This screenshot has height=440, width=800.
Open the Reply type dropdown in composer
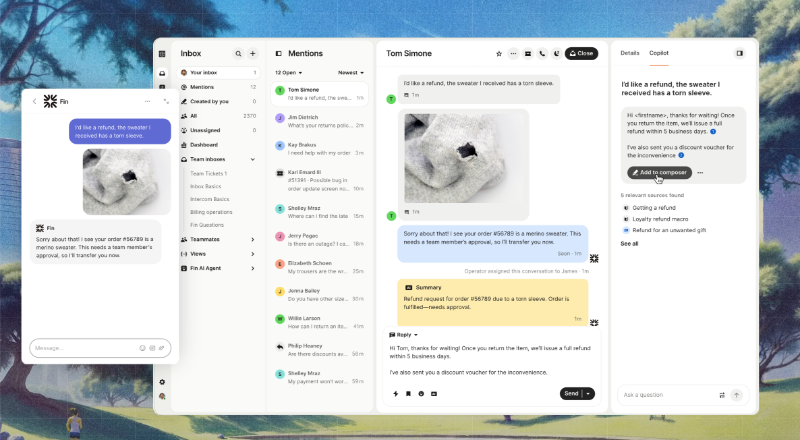[403, 335]
